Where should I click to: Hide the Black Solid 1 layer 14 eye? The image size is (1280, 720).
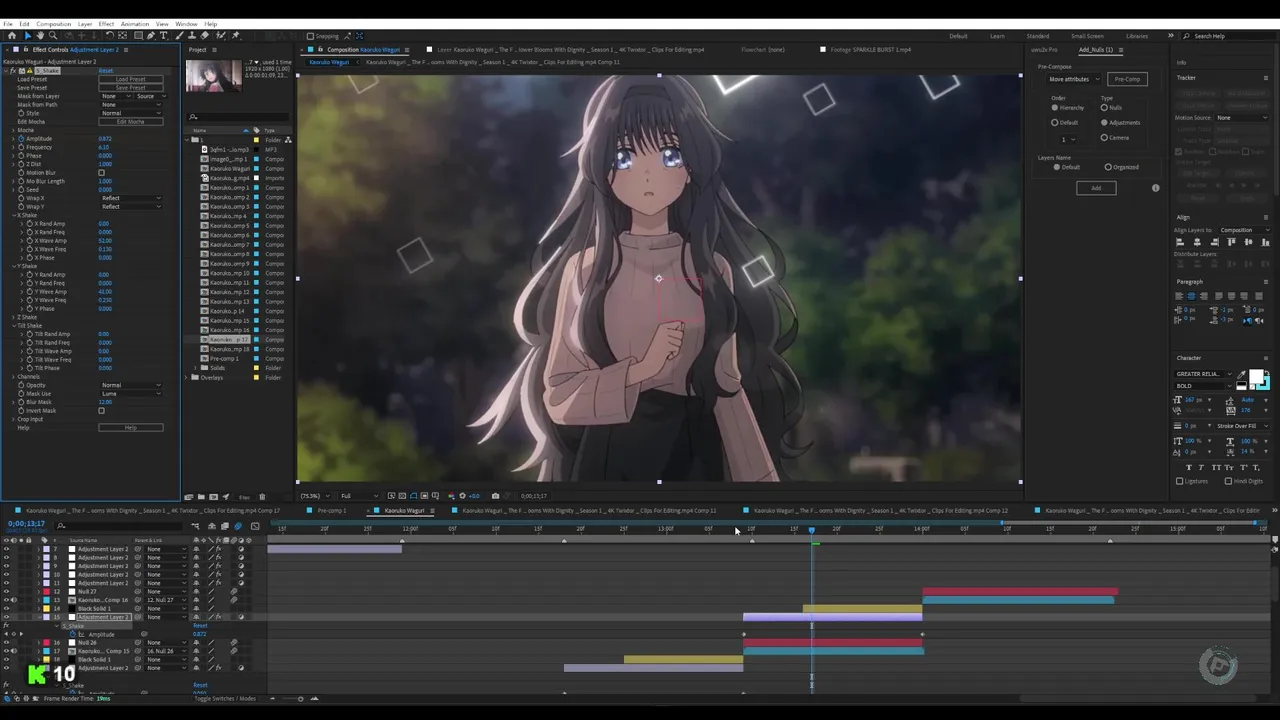pos(6,609)
